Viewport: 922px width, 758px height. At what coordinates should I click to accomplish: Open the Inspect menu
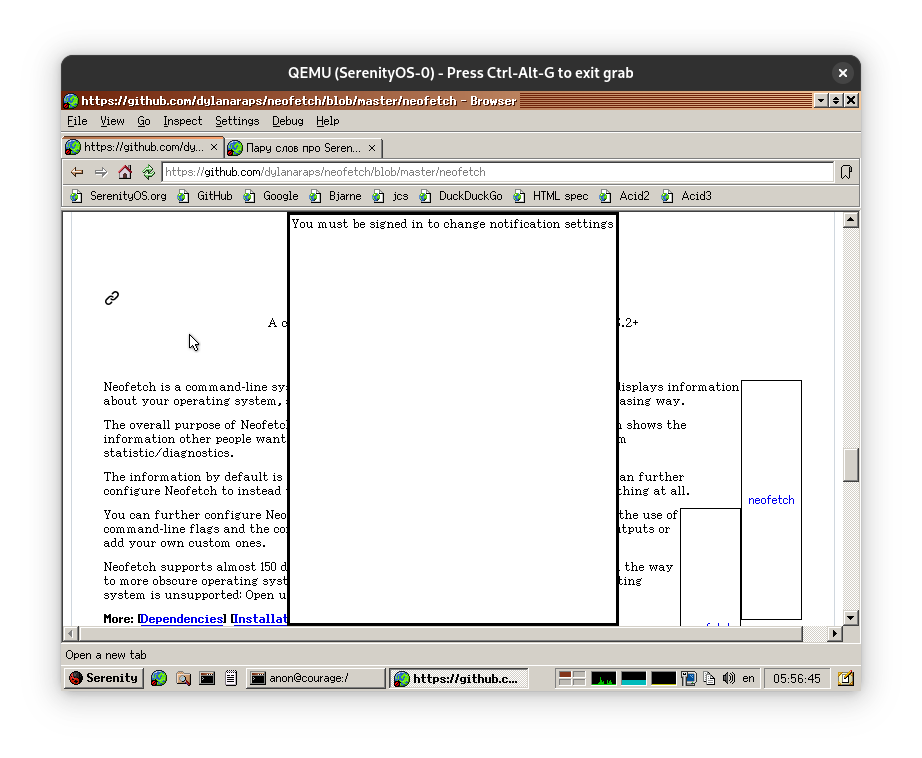182,121
